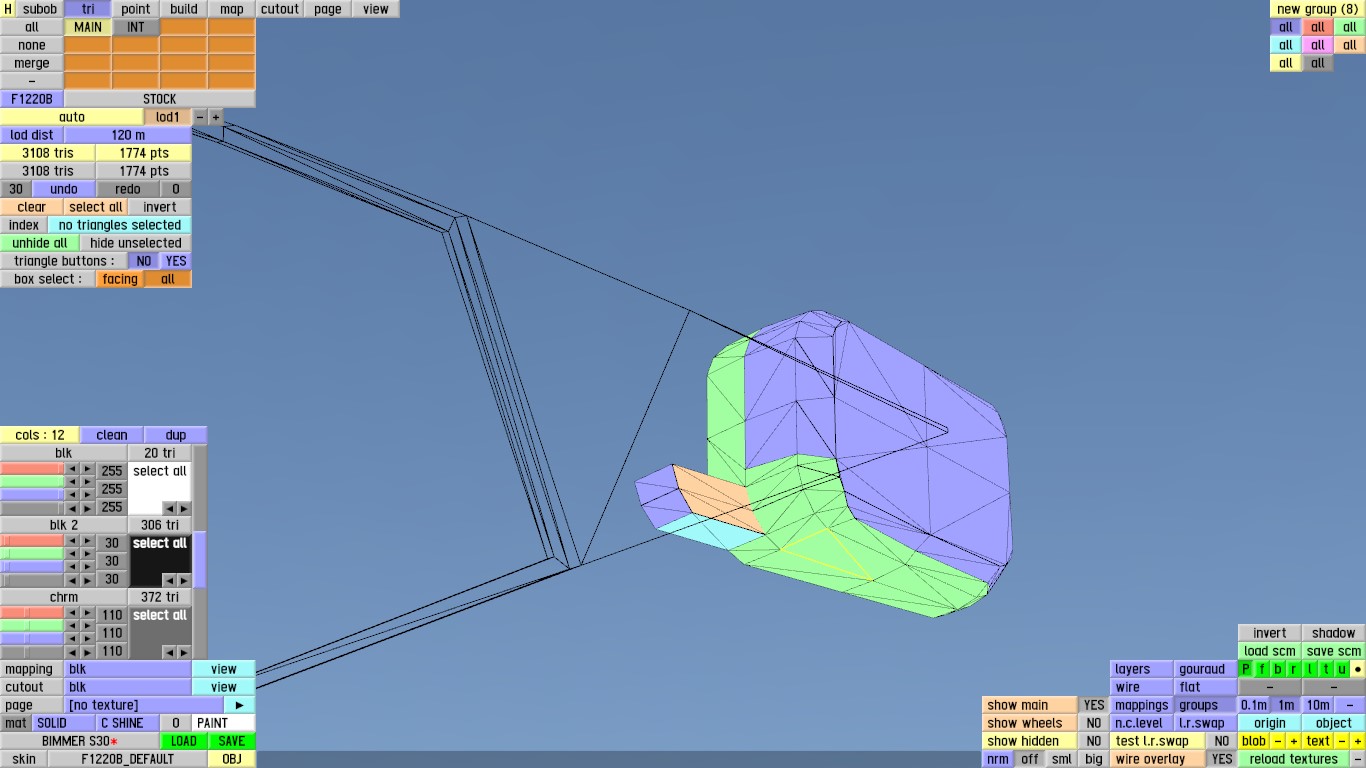Screen dimensions: 1366x768
Task: Click the clear selection button
Action: (32, 207)
